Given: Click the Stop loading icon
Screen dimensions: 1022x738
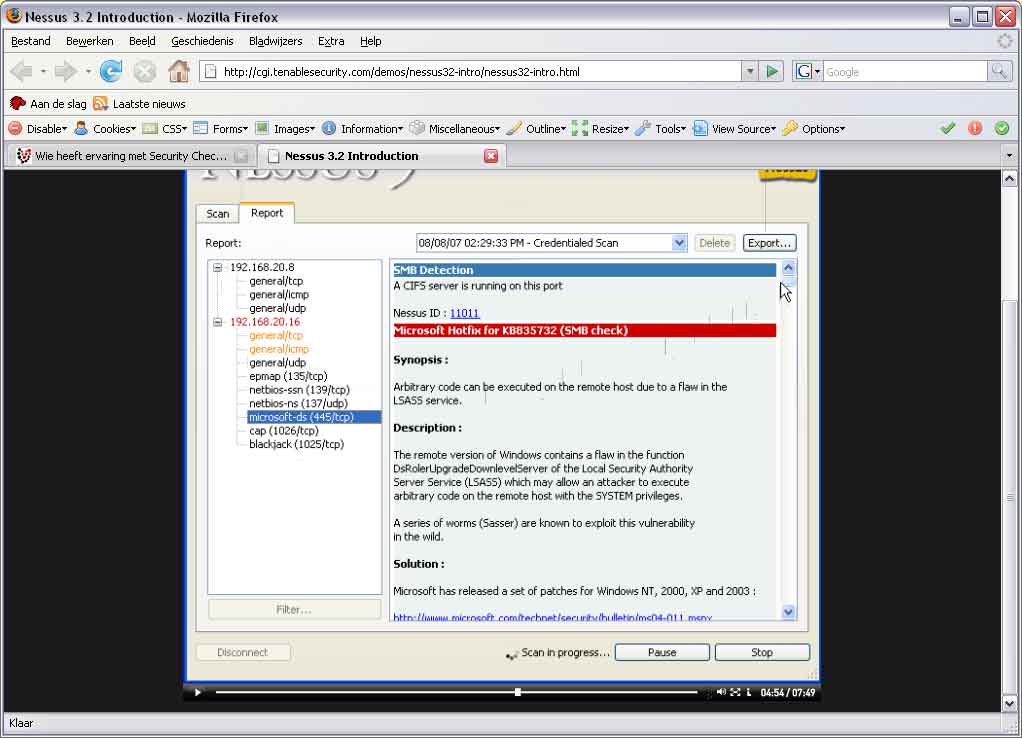Looking at the screenshot, I should [x=145, y=71].
